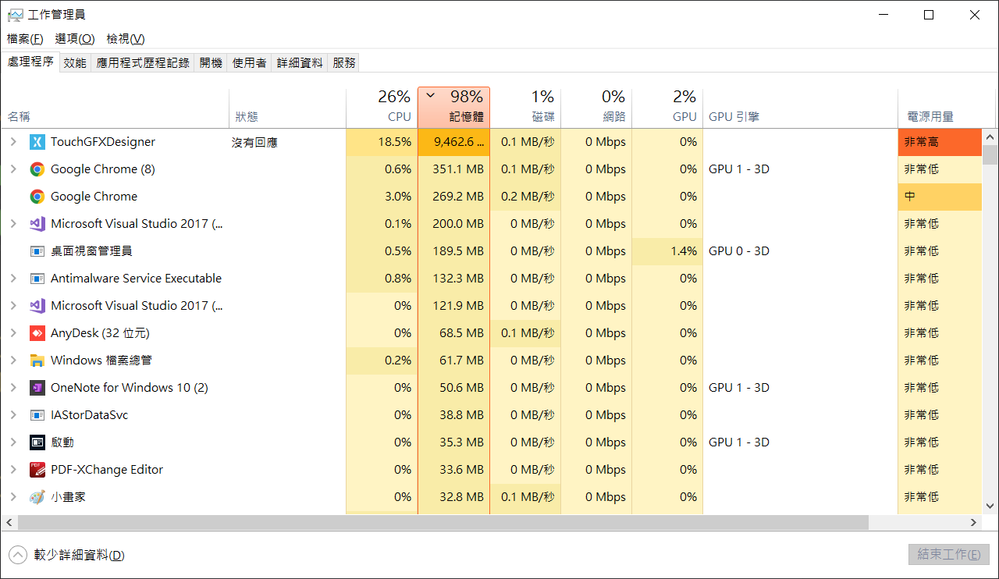
Task: Switch to the 效能 tab
Action: [75, 63]
